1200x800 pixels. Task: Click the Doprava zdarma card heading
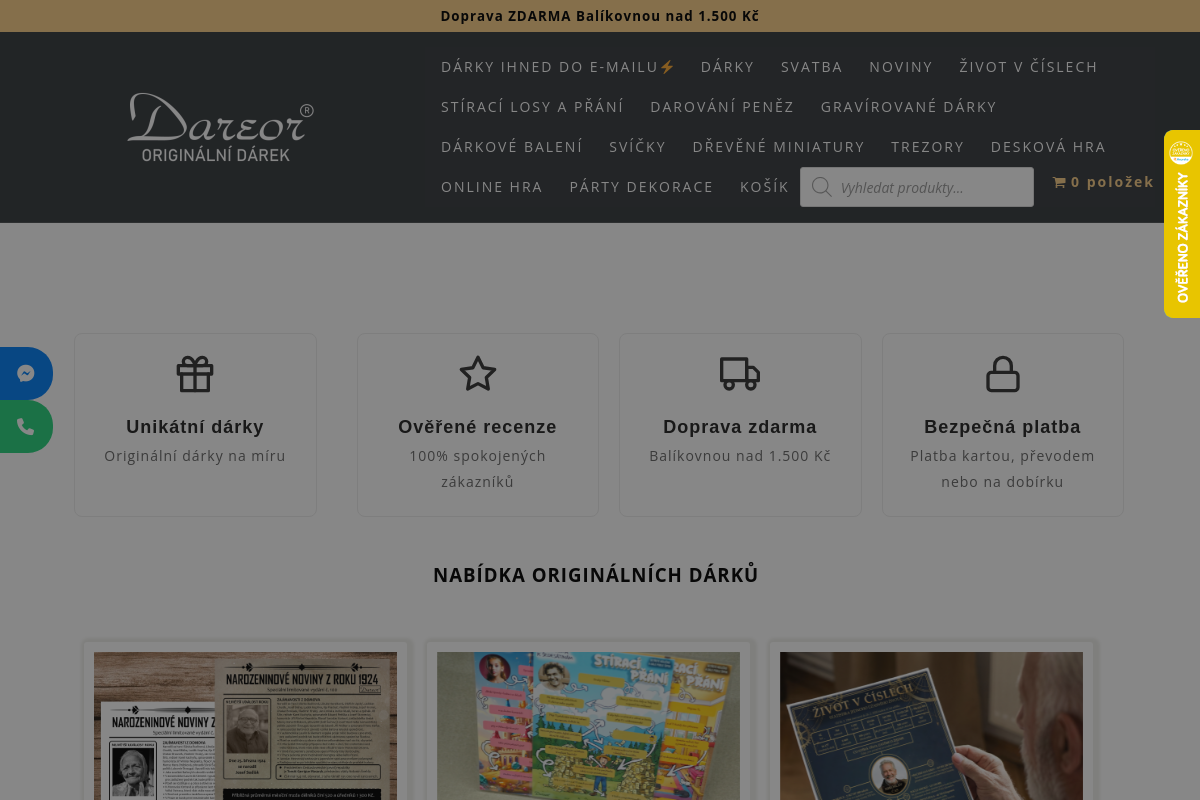pos(740,427)
